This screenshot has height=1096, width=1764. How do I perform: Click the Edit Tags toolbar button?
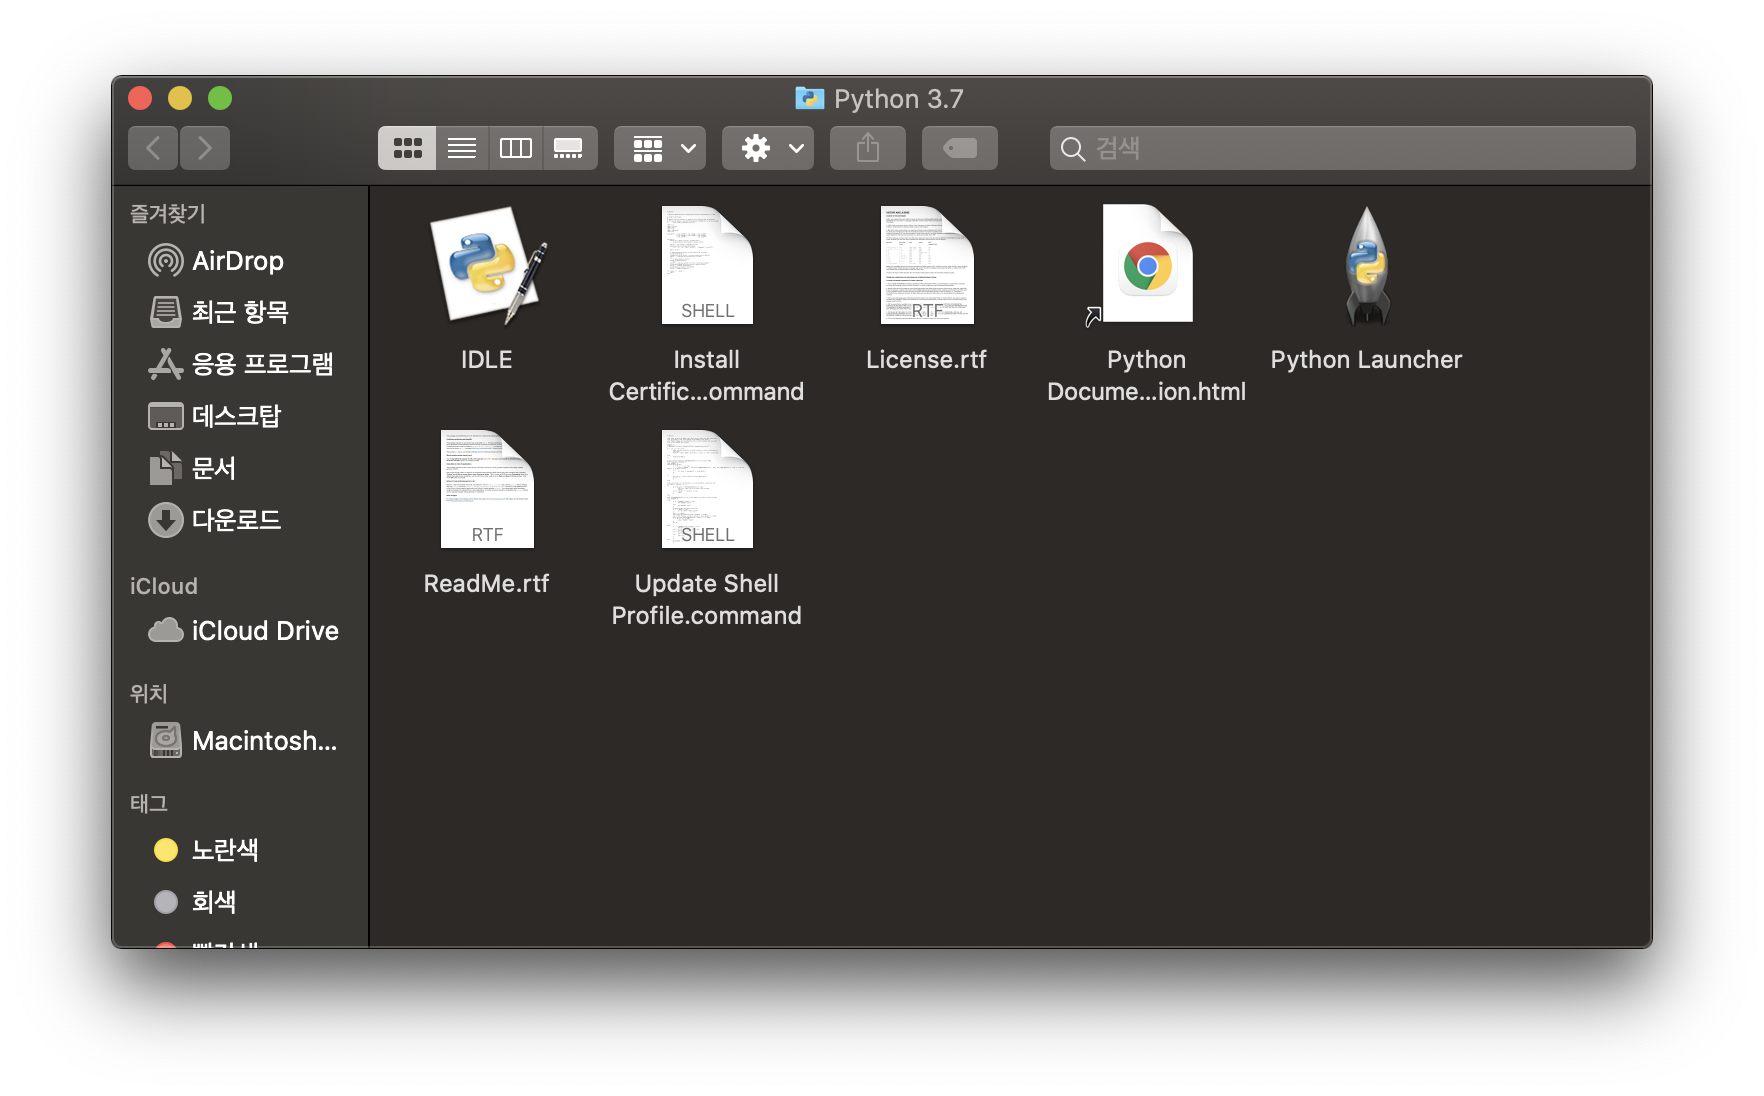click(960, 148)
